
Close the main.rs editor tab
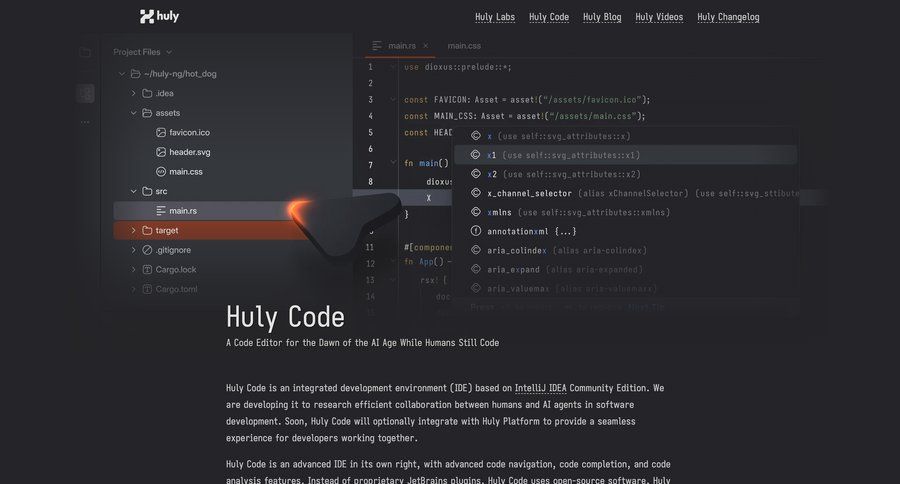pyautogui.click(x=425, y=46)
